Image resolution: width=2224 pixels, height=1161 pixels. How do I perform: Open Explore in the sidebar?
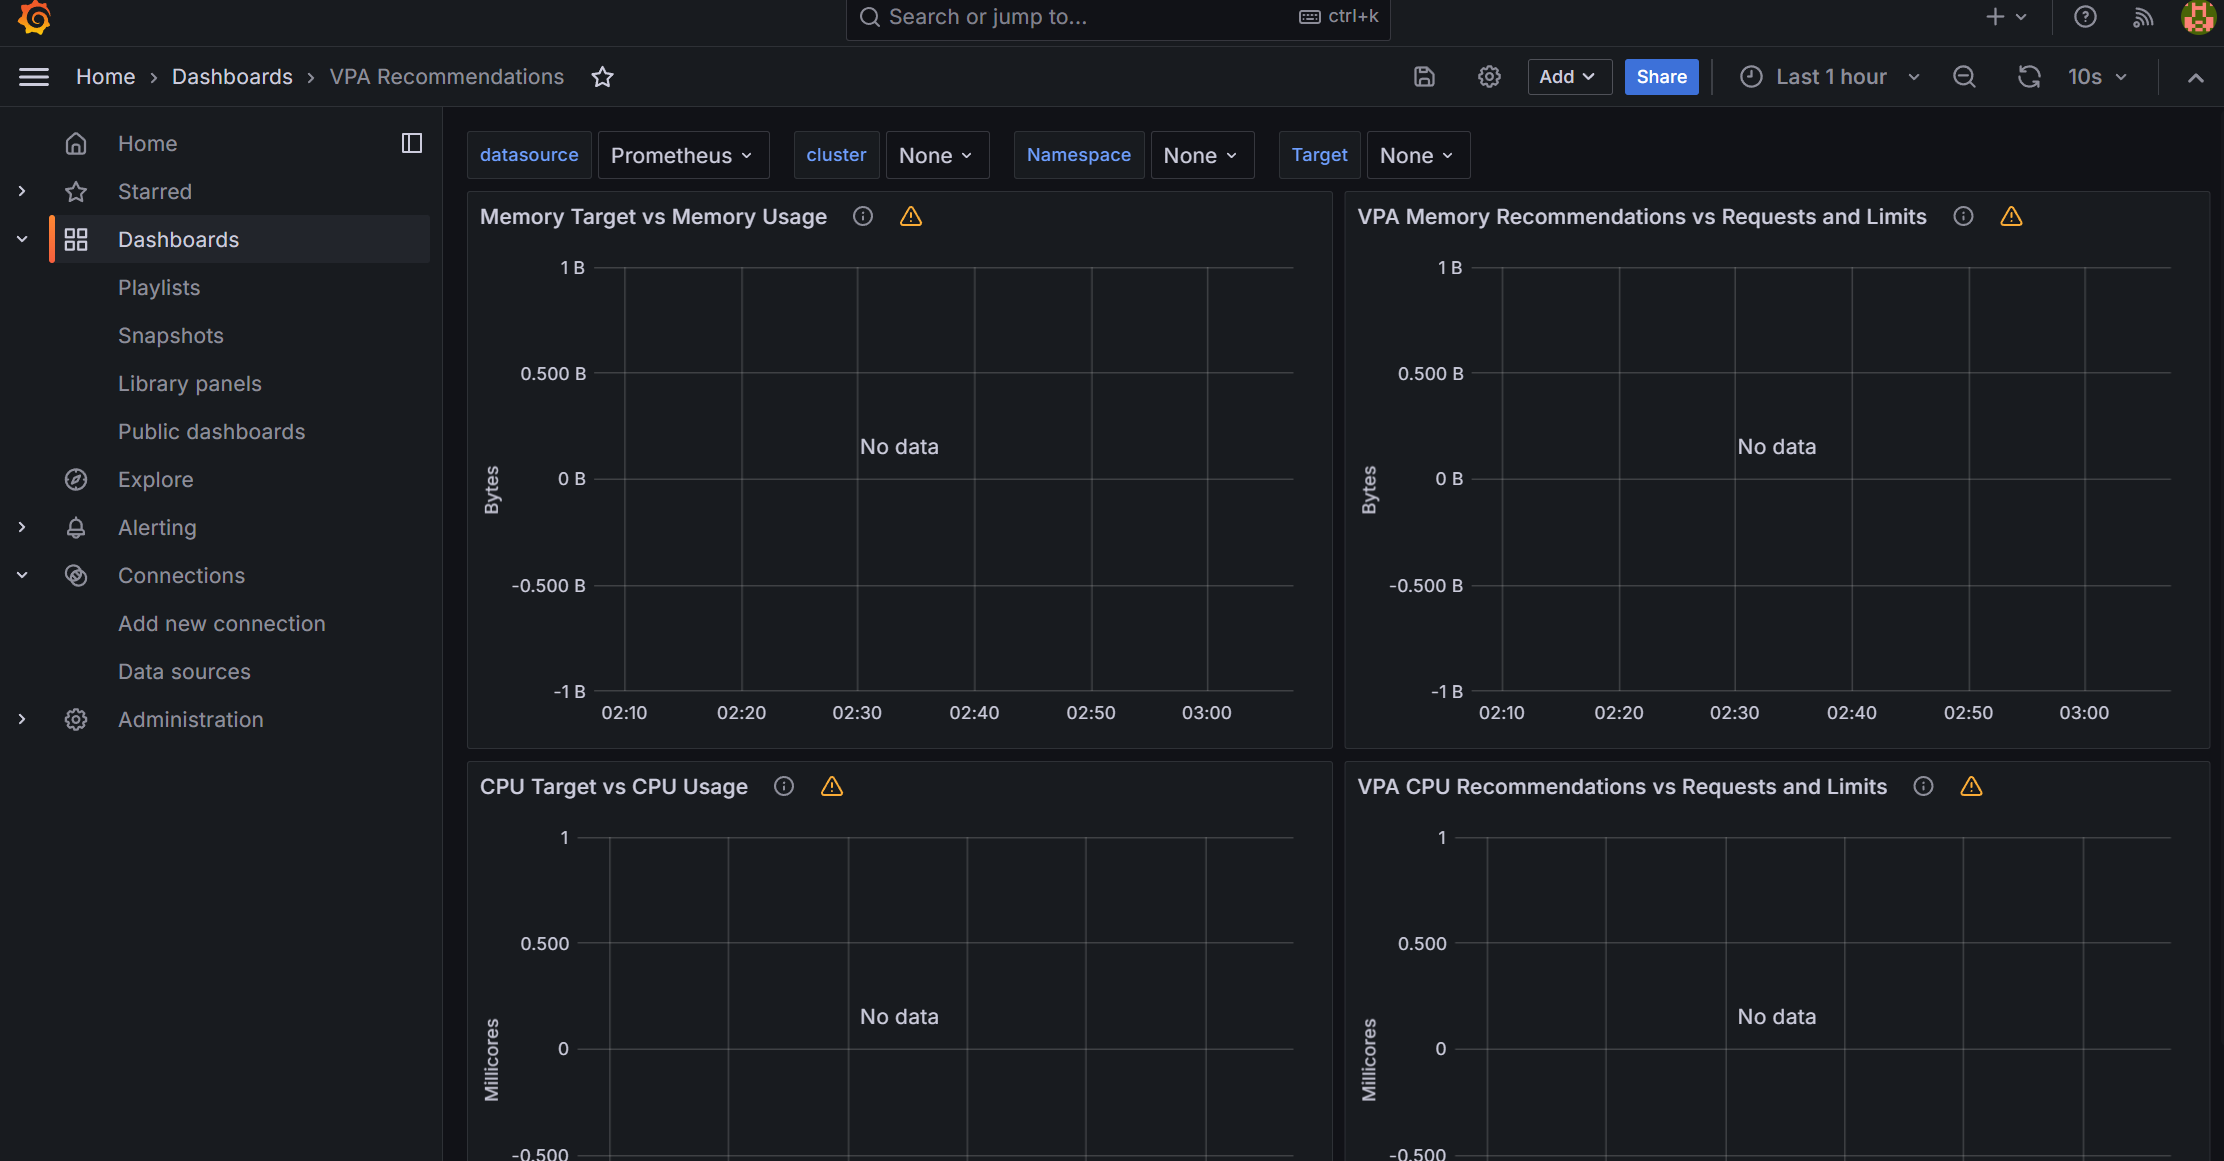(x=155, y=479)
